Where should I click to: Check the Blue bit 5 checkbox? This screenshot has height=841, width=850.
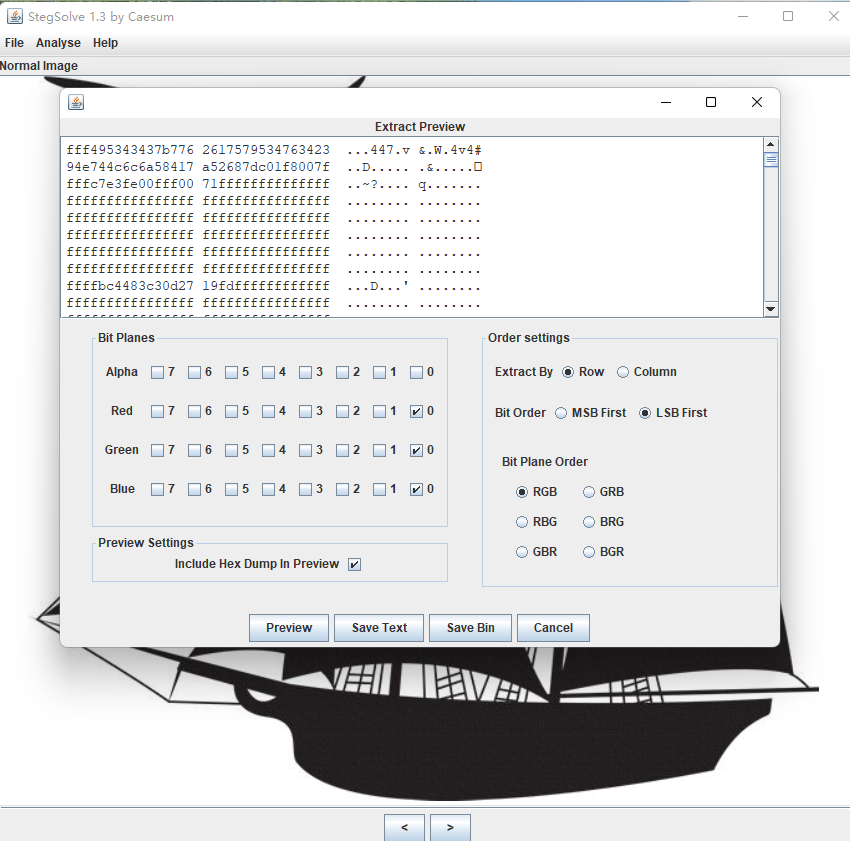click(x=231, y=490)
